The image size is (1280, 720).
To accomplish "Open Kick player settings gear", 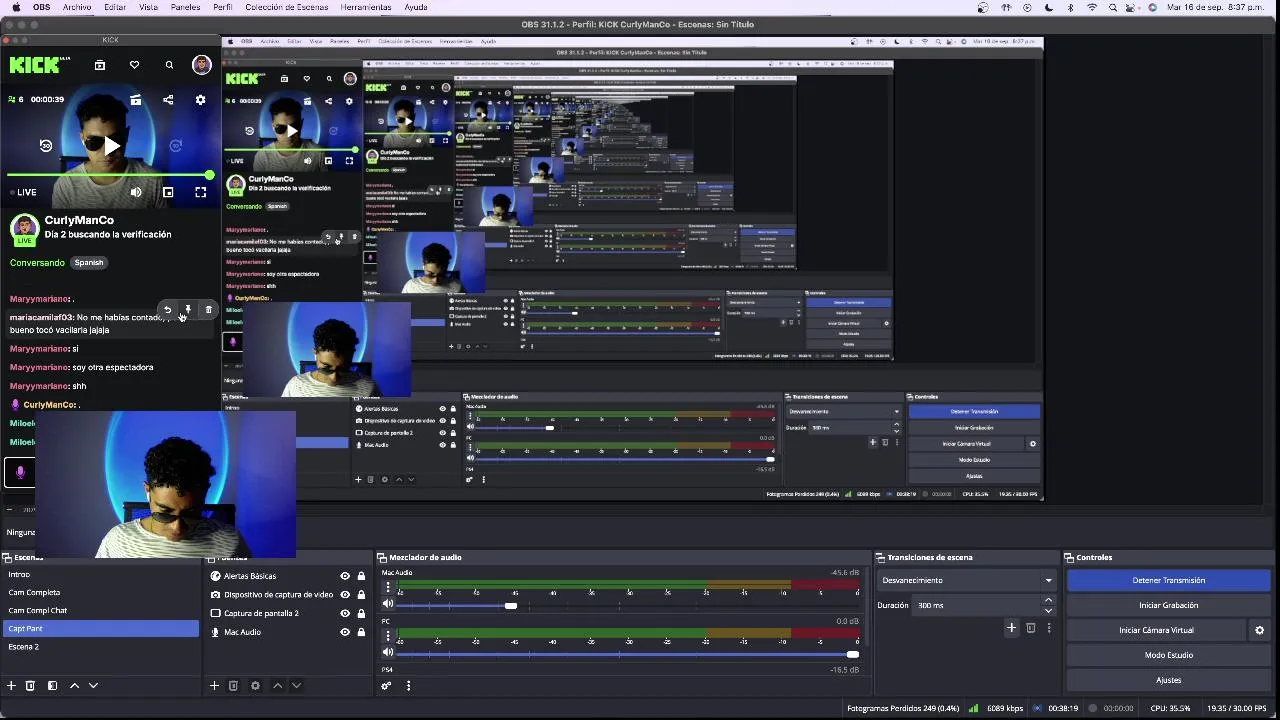I will [200, 100].
